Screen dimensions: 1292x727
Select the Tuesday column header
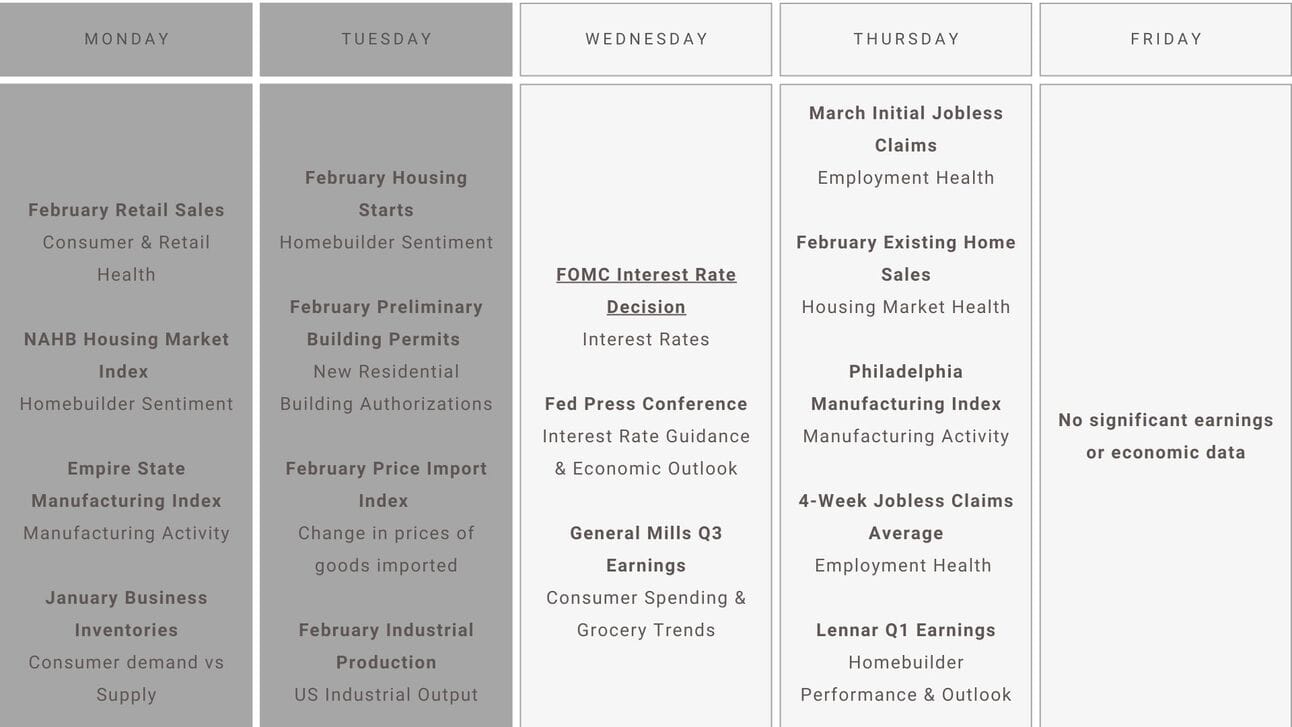(386, 39)
